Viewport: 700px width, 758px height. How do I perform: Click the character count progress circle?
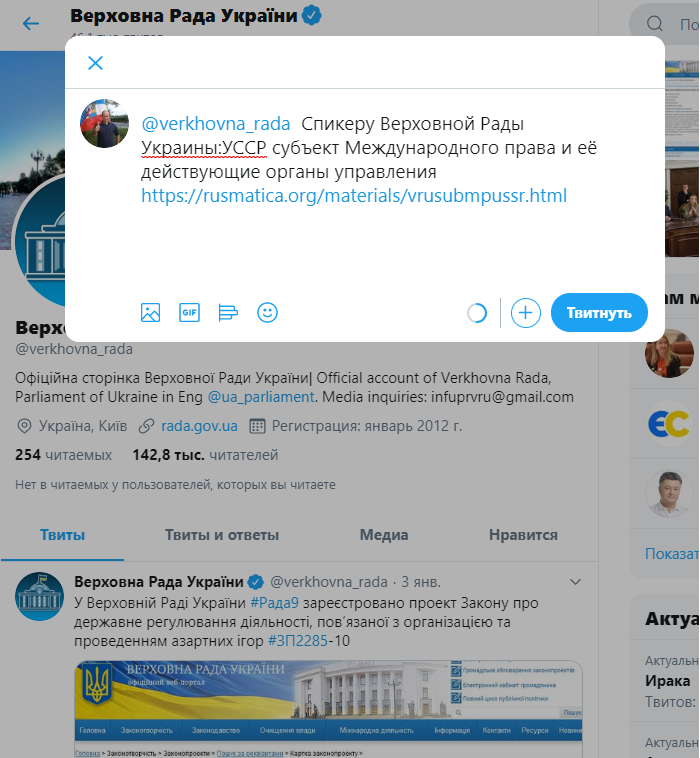pyautogui.click(x=477, y=313)
